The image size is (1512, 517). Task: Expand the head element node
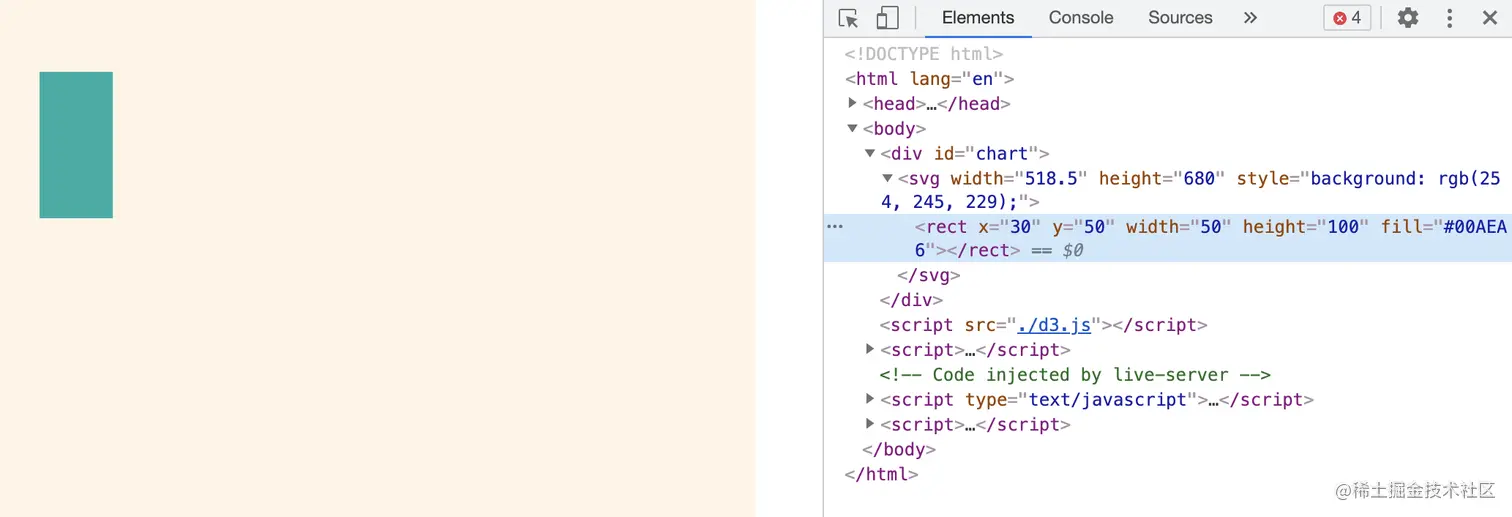coord(853,103)
